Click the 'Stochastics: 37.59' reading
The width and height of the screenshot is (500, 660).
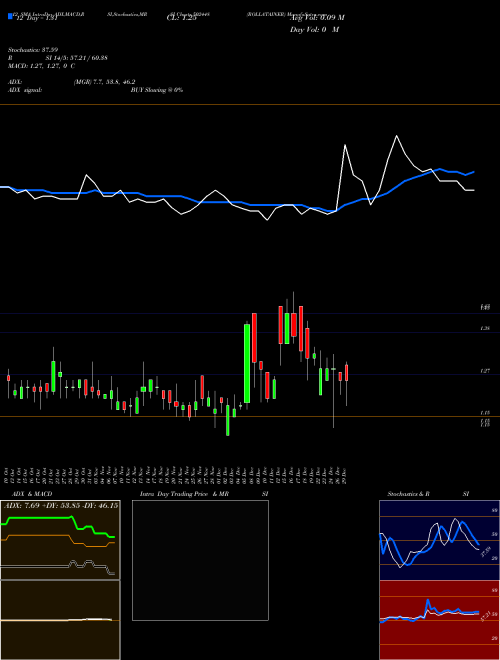[33, 50]
